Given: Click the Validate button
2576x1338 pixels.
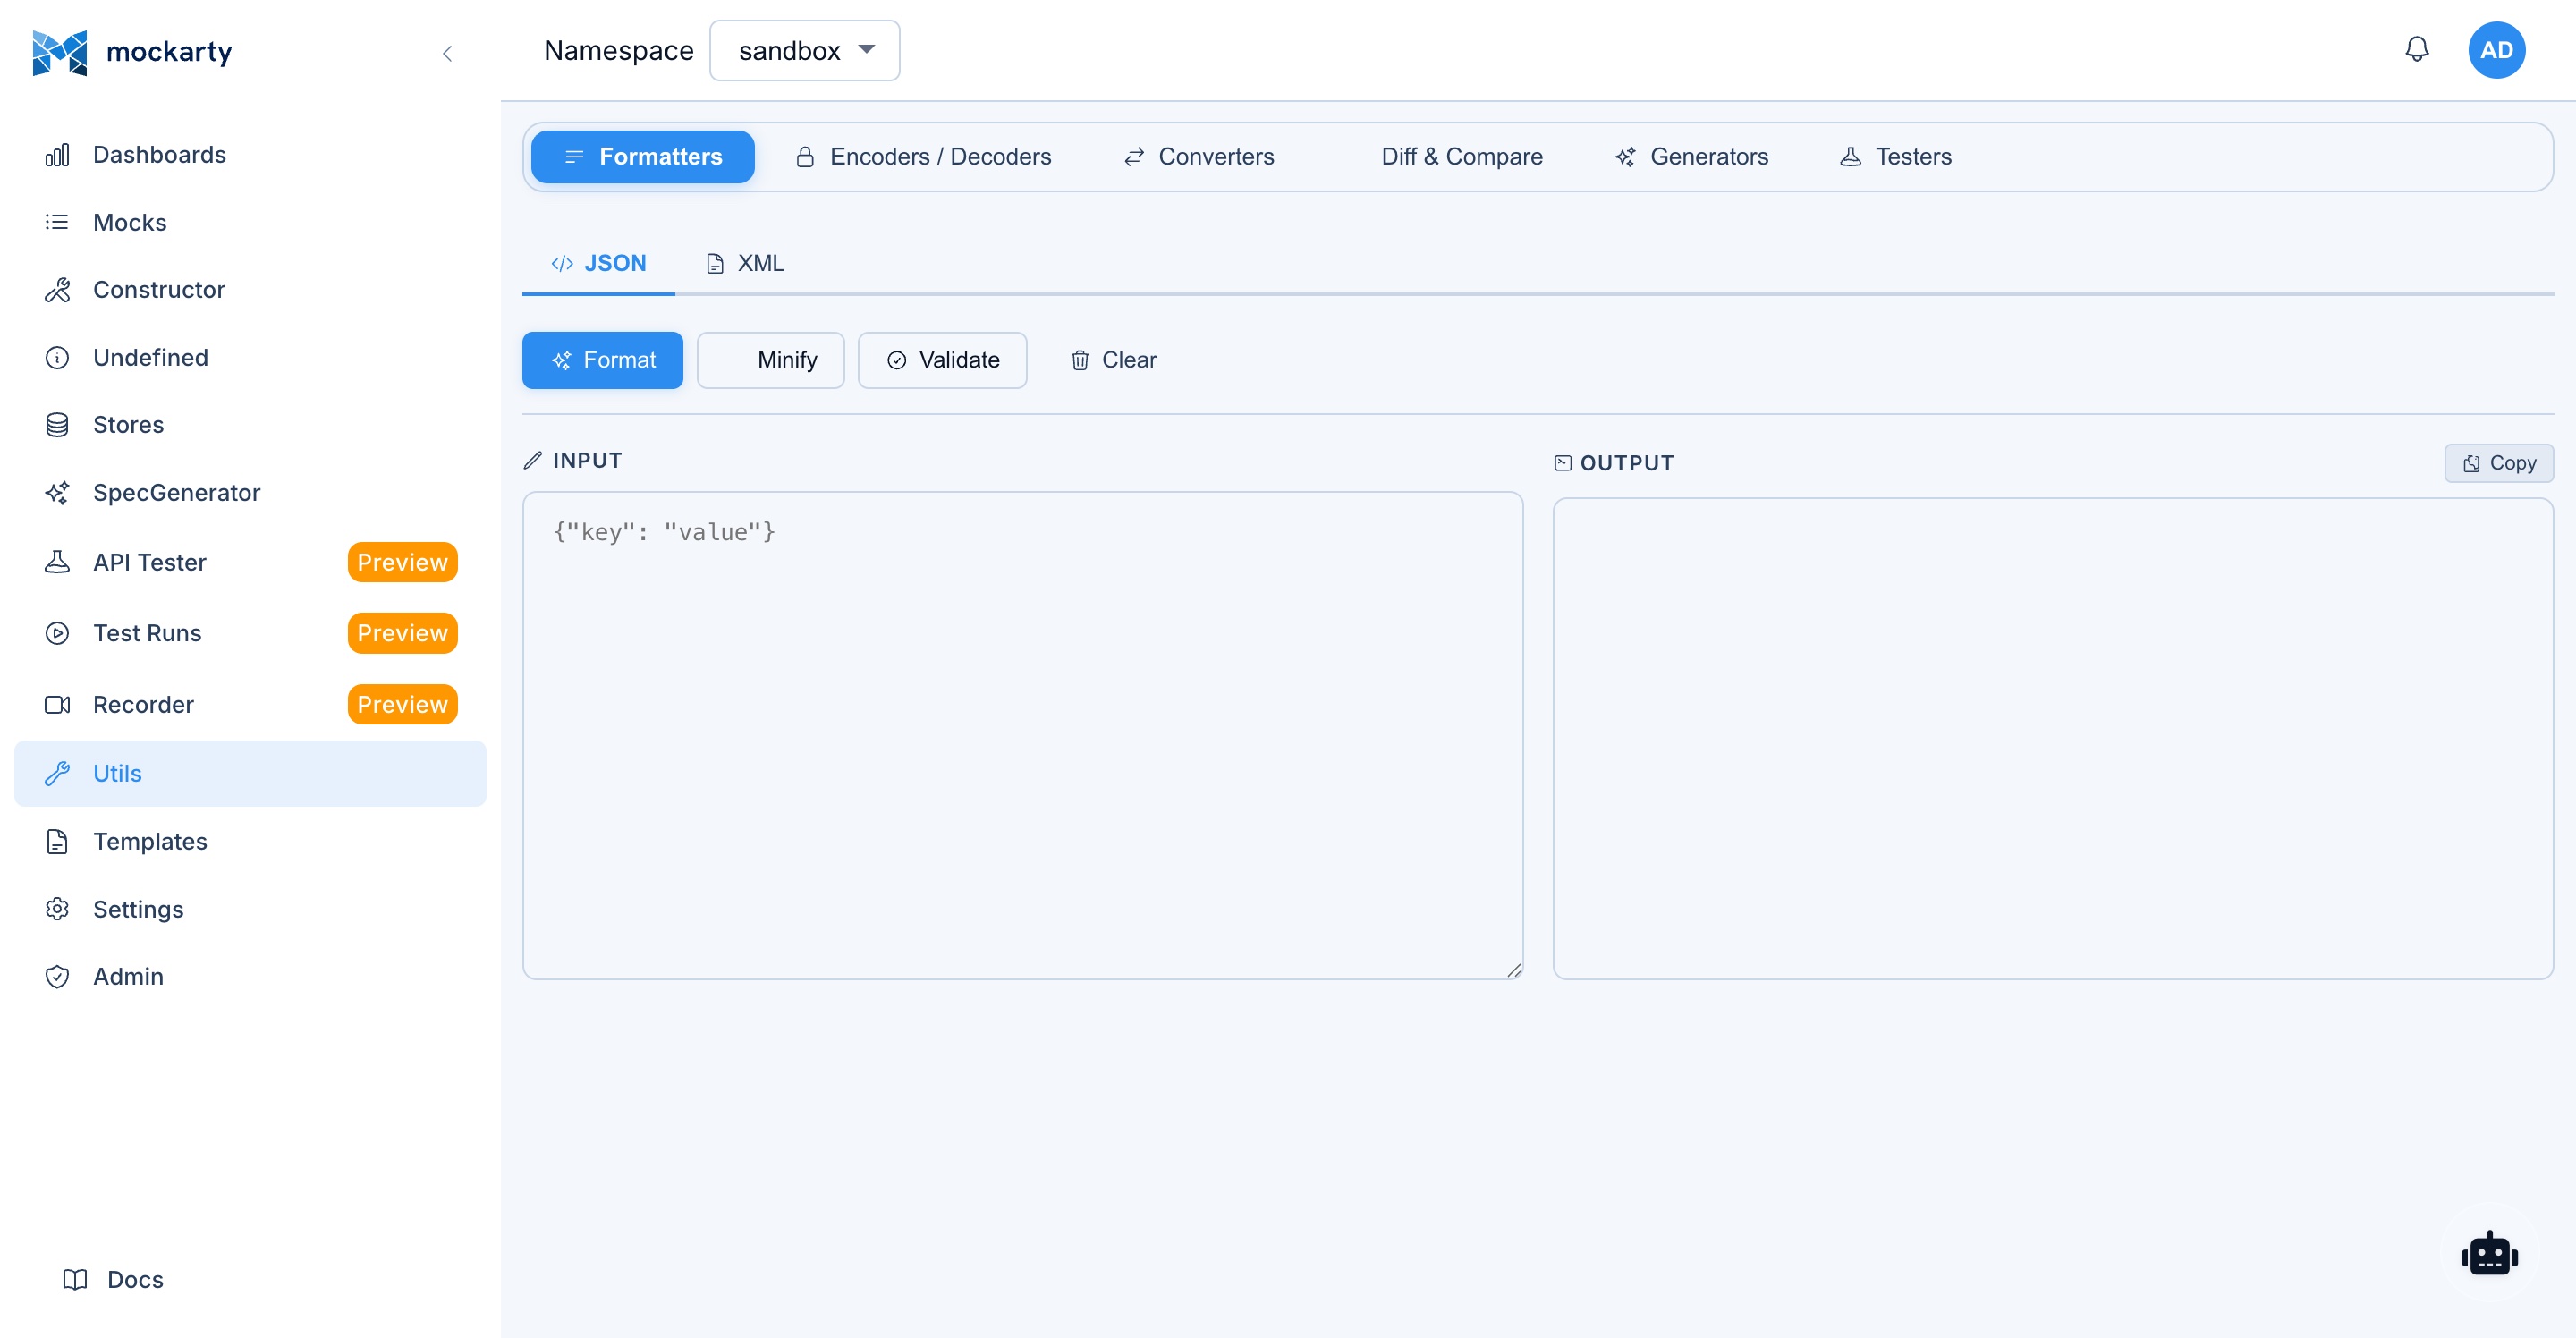Looking at the screenshot, I should tap(942, 360).
